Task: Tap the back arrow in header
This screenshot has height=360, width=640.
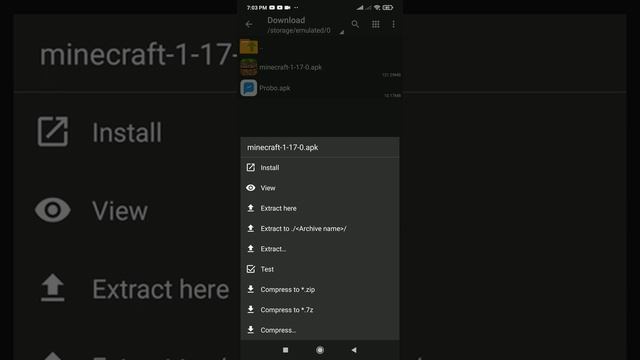Action: (249, 24)
